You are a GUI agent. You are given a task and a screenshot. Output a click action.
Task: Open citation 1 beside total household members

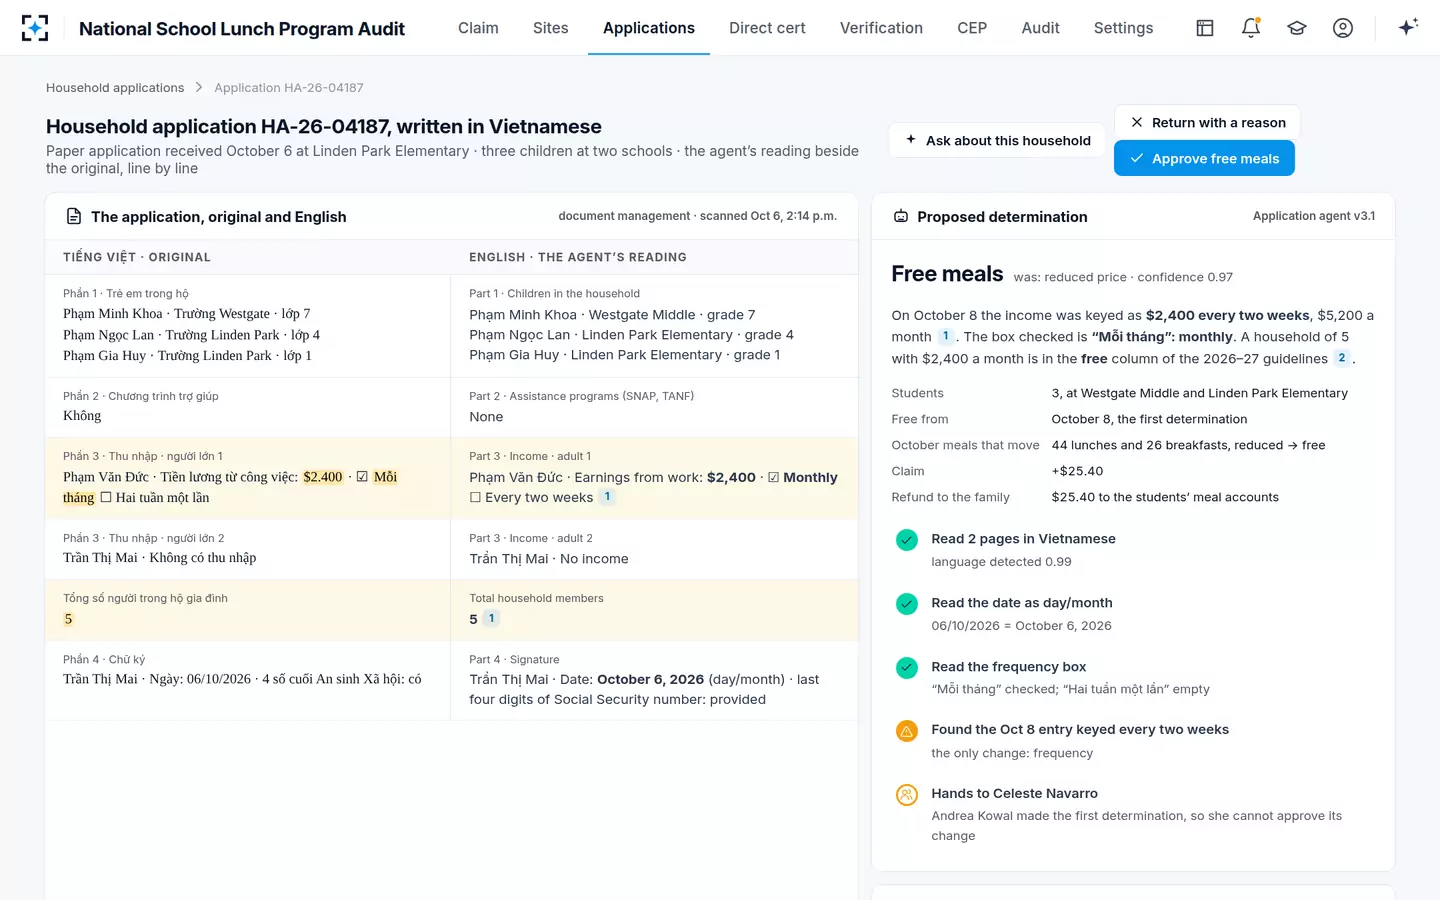point(491,619)
